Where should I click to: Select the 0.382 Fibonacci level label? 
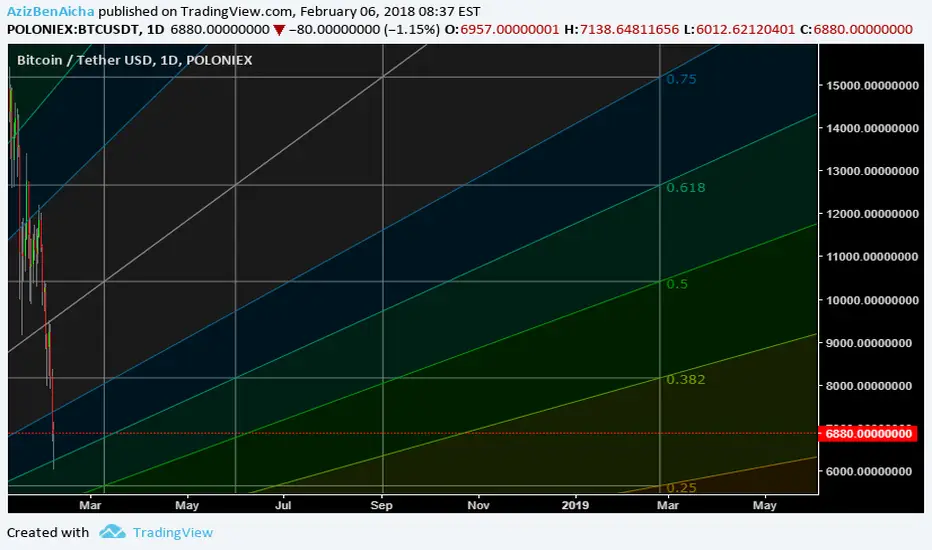(x=685, y=379)
